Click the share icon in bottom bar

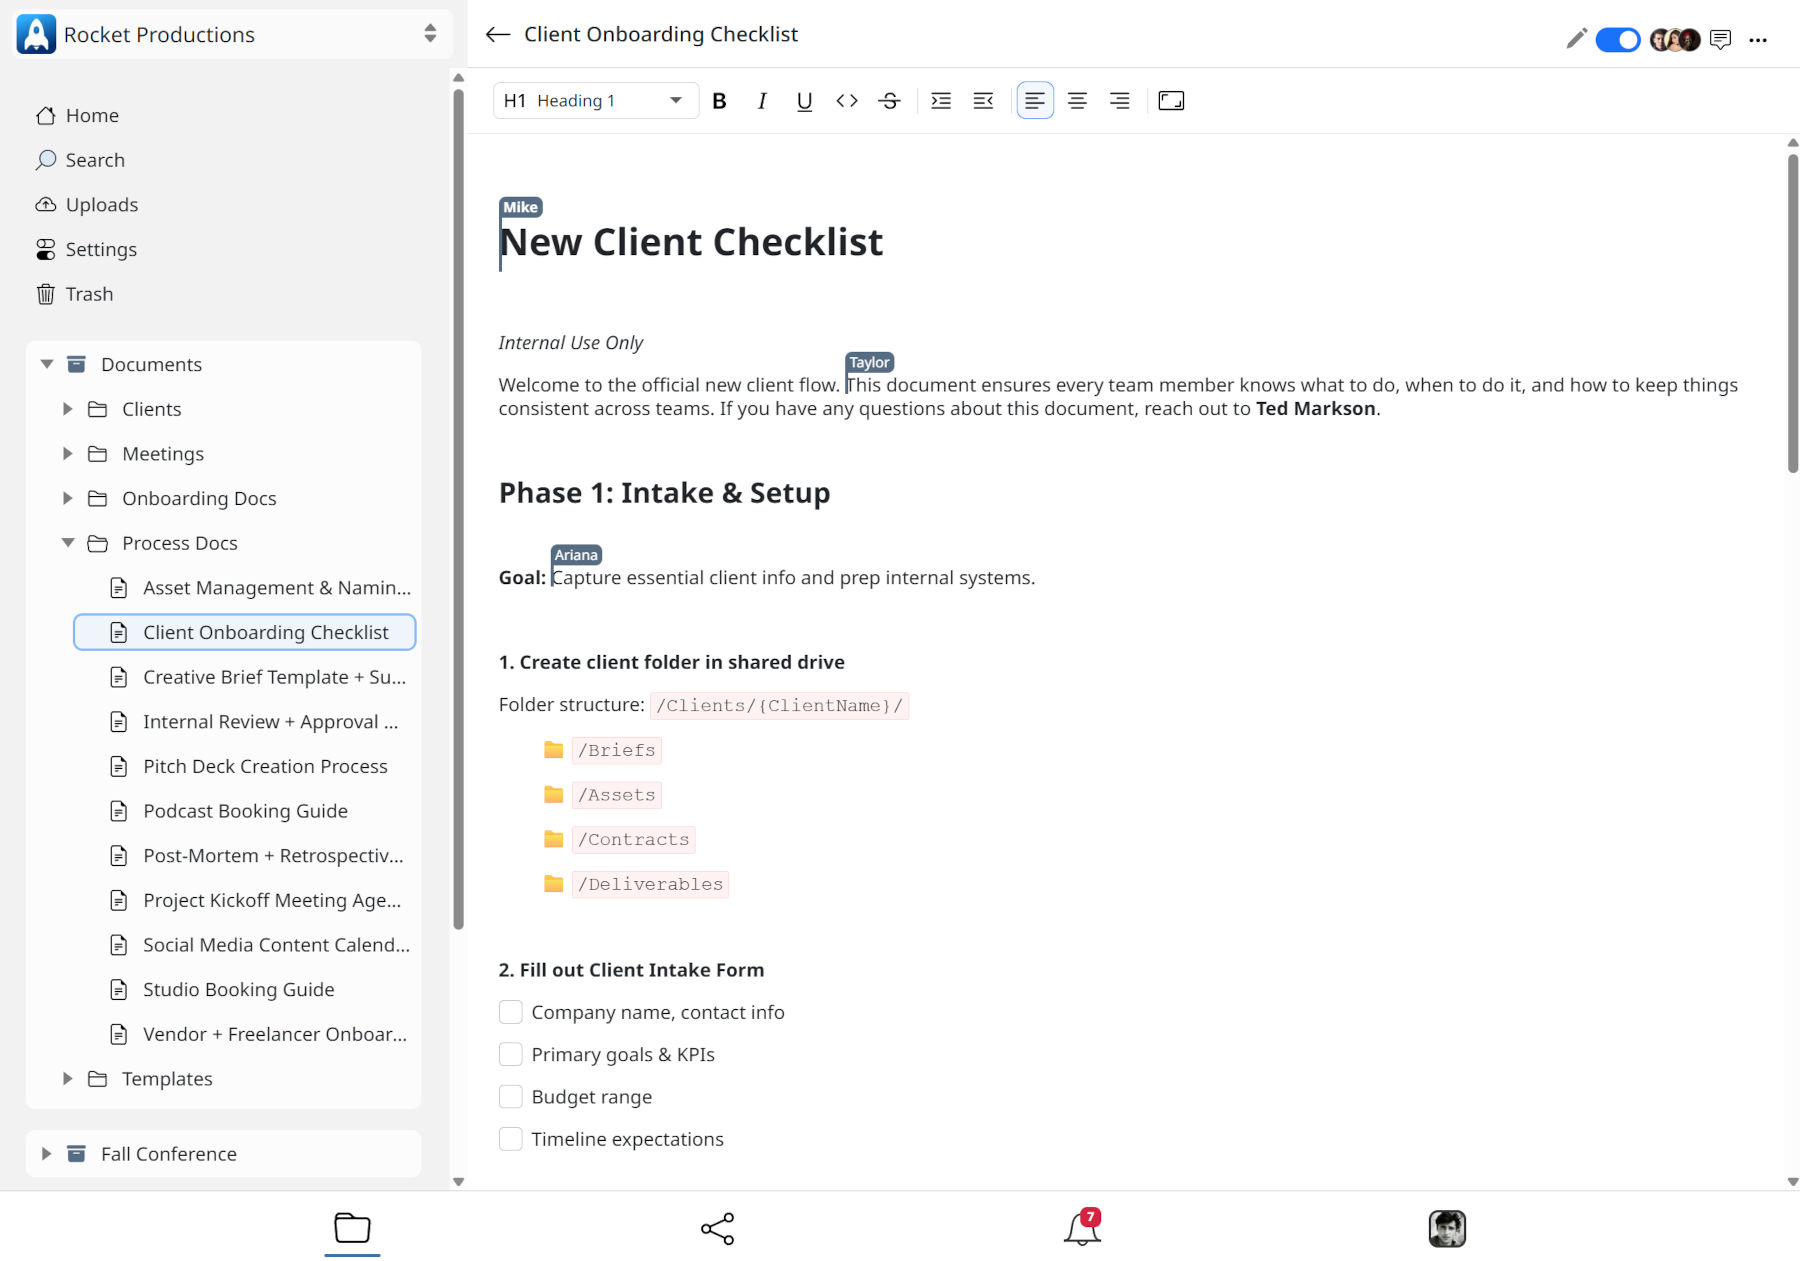pyautogui.click(x=717, y=1228)
